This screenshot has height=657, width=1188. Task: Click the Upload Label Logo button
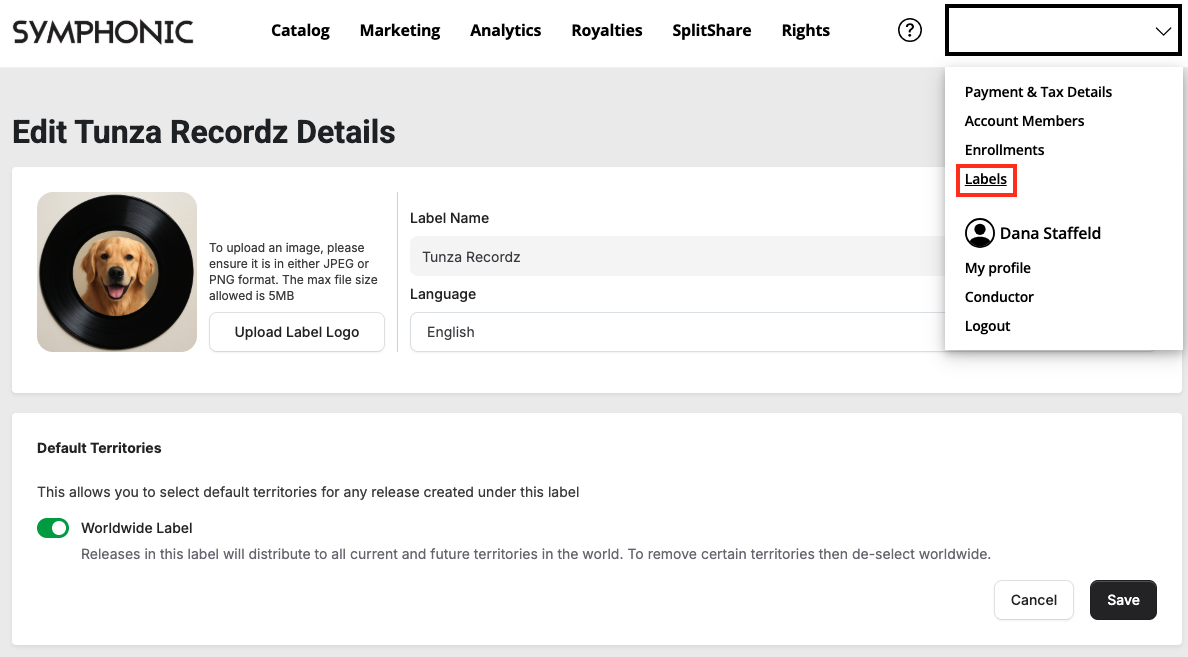297,332
